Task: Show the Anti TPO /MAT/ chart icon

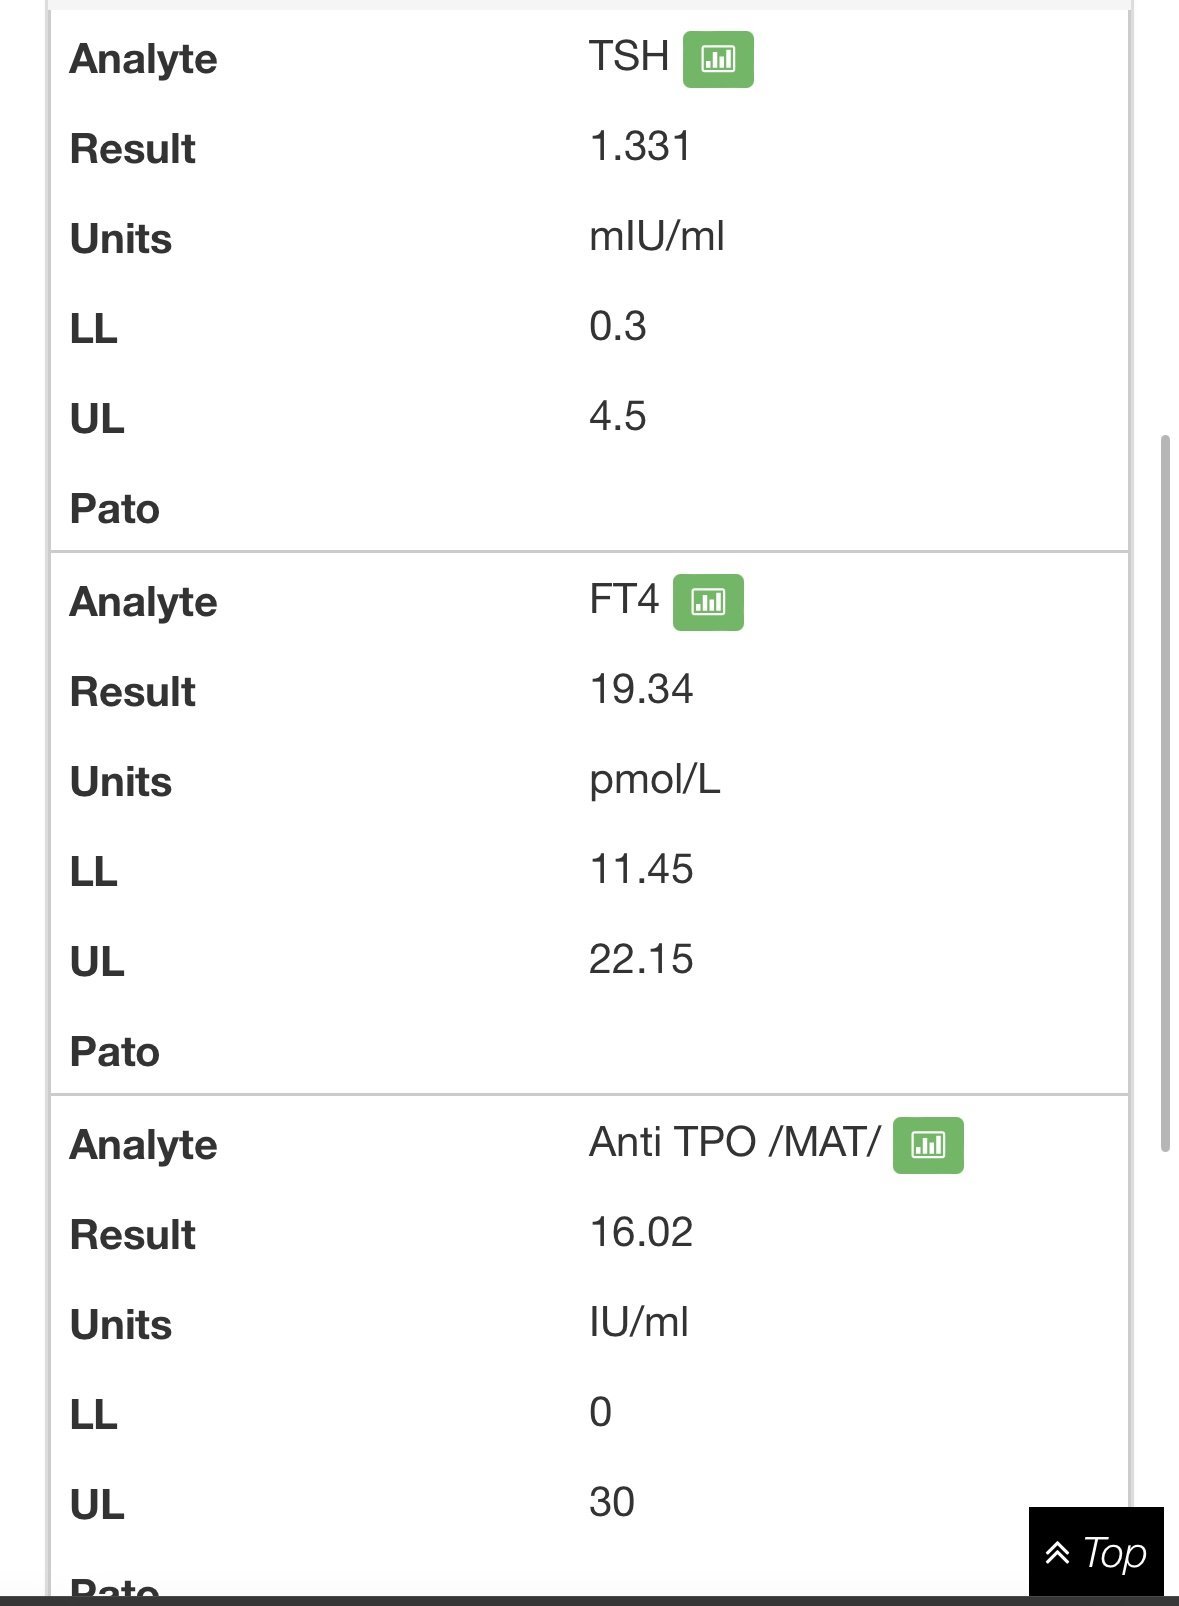Action: 927,1145
